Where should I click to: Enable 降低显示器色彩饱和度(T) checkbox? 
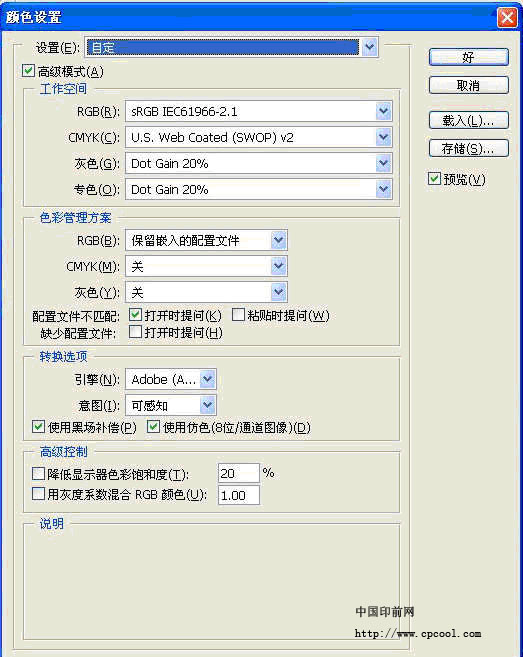click(38, 474)
